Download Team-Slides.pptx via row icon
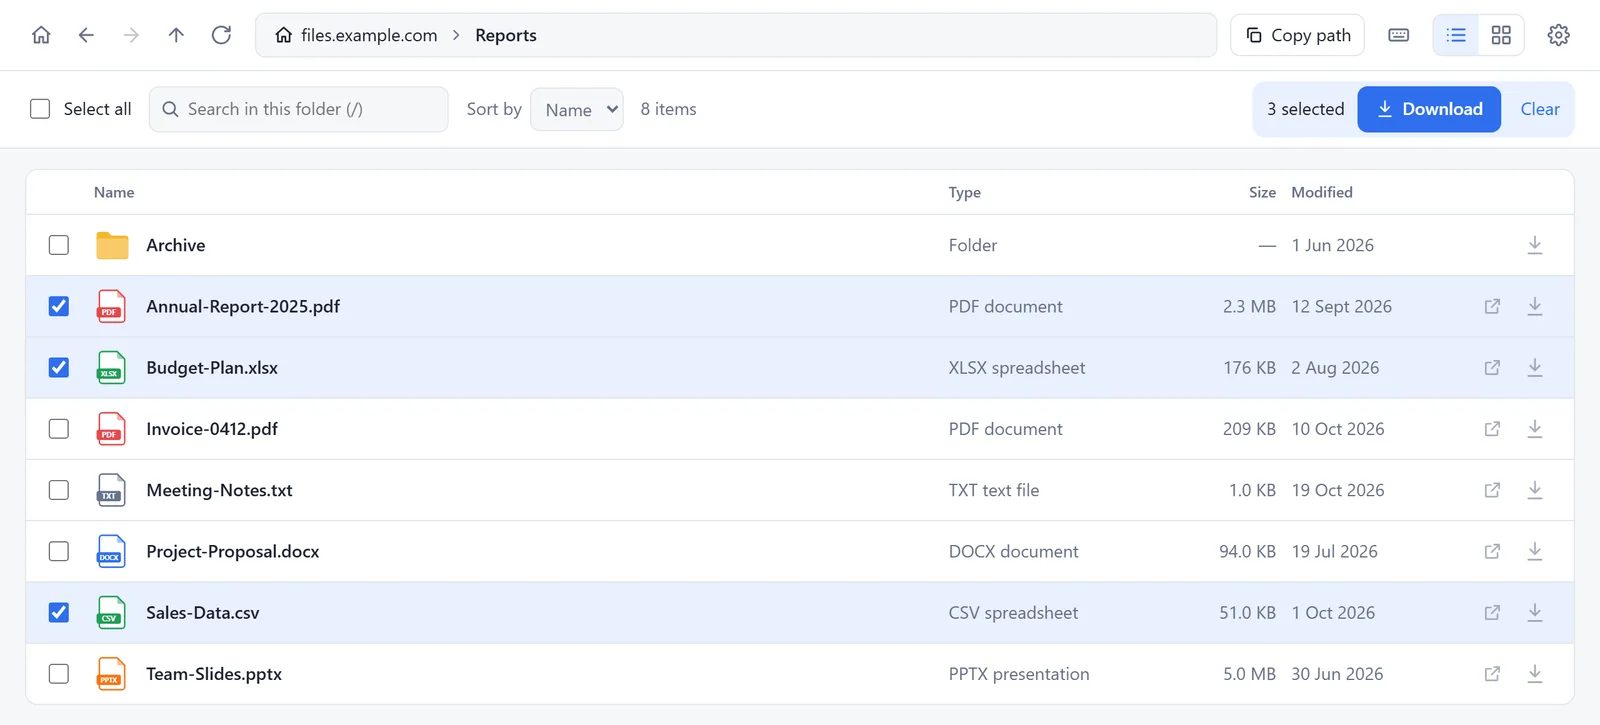 pyautogui.click(x=1535, y=674)
